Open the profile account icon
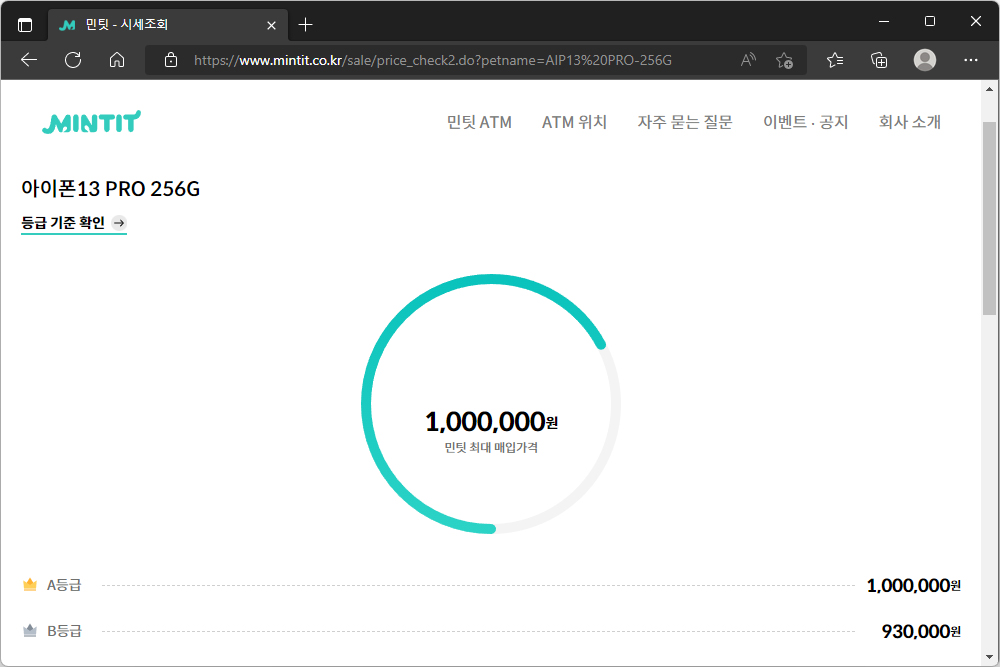 click(925, 60)
